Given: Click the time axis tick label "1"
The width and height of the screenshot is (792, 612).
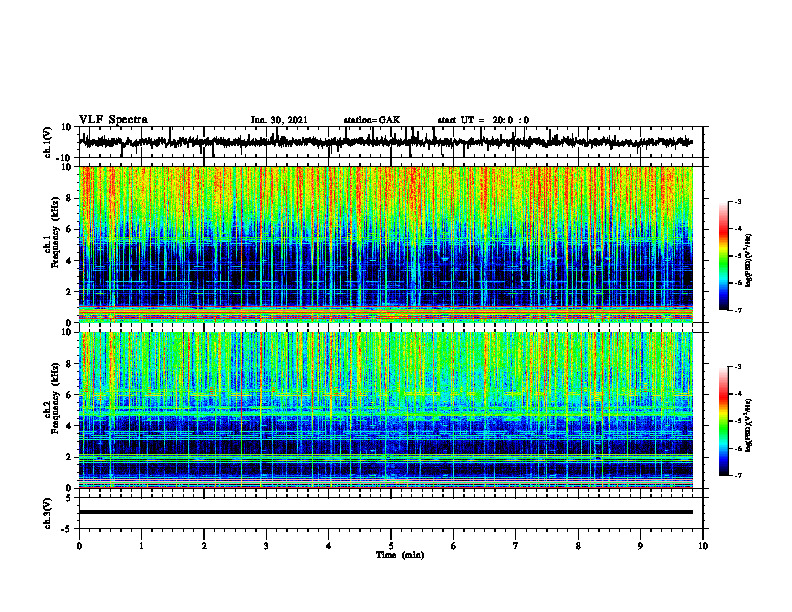Looking at the screenshot, I should coord(141,546).
